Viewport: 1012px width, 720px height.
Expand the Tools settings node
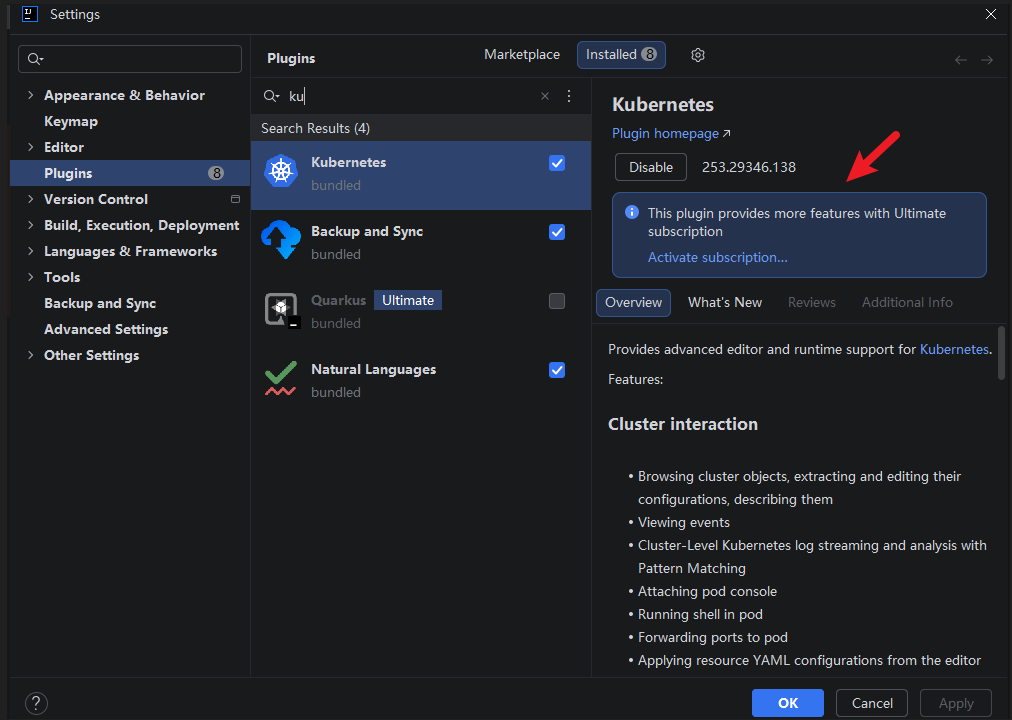tap(30, 277)
